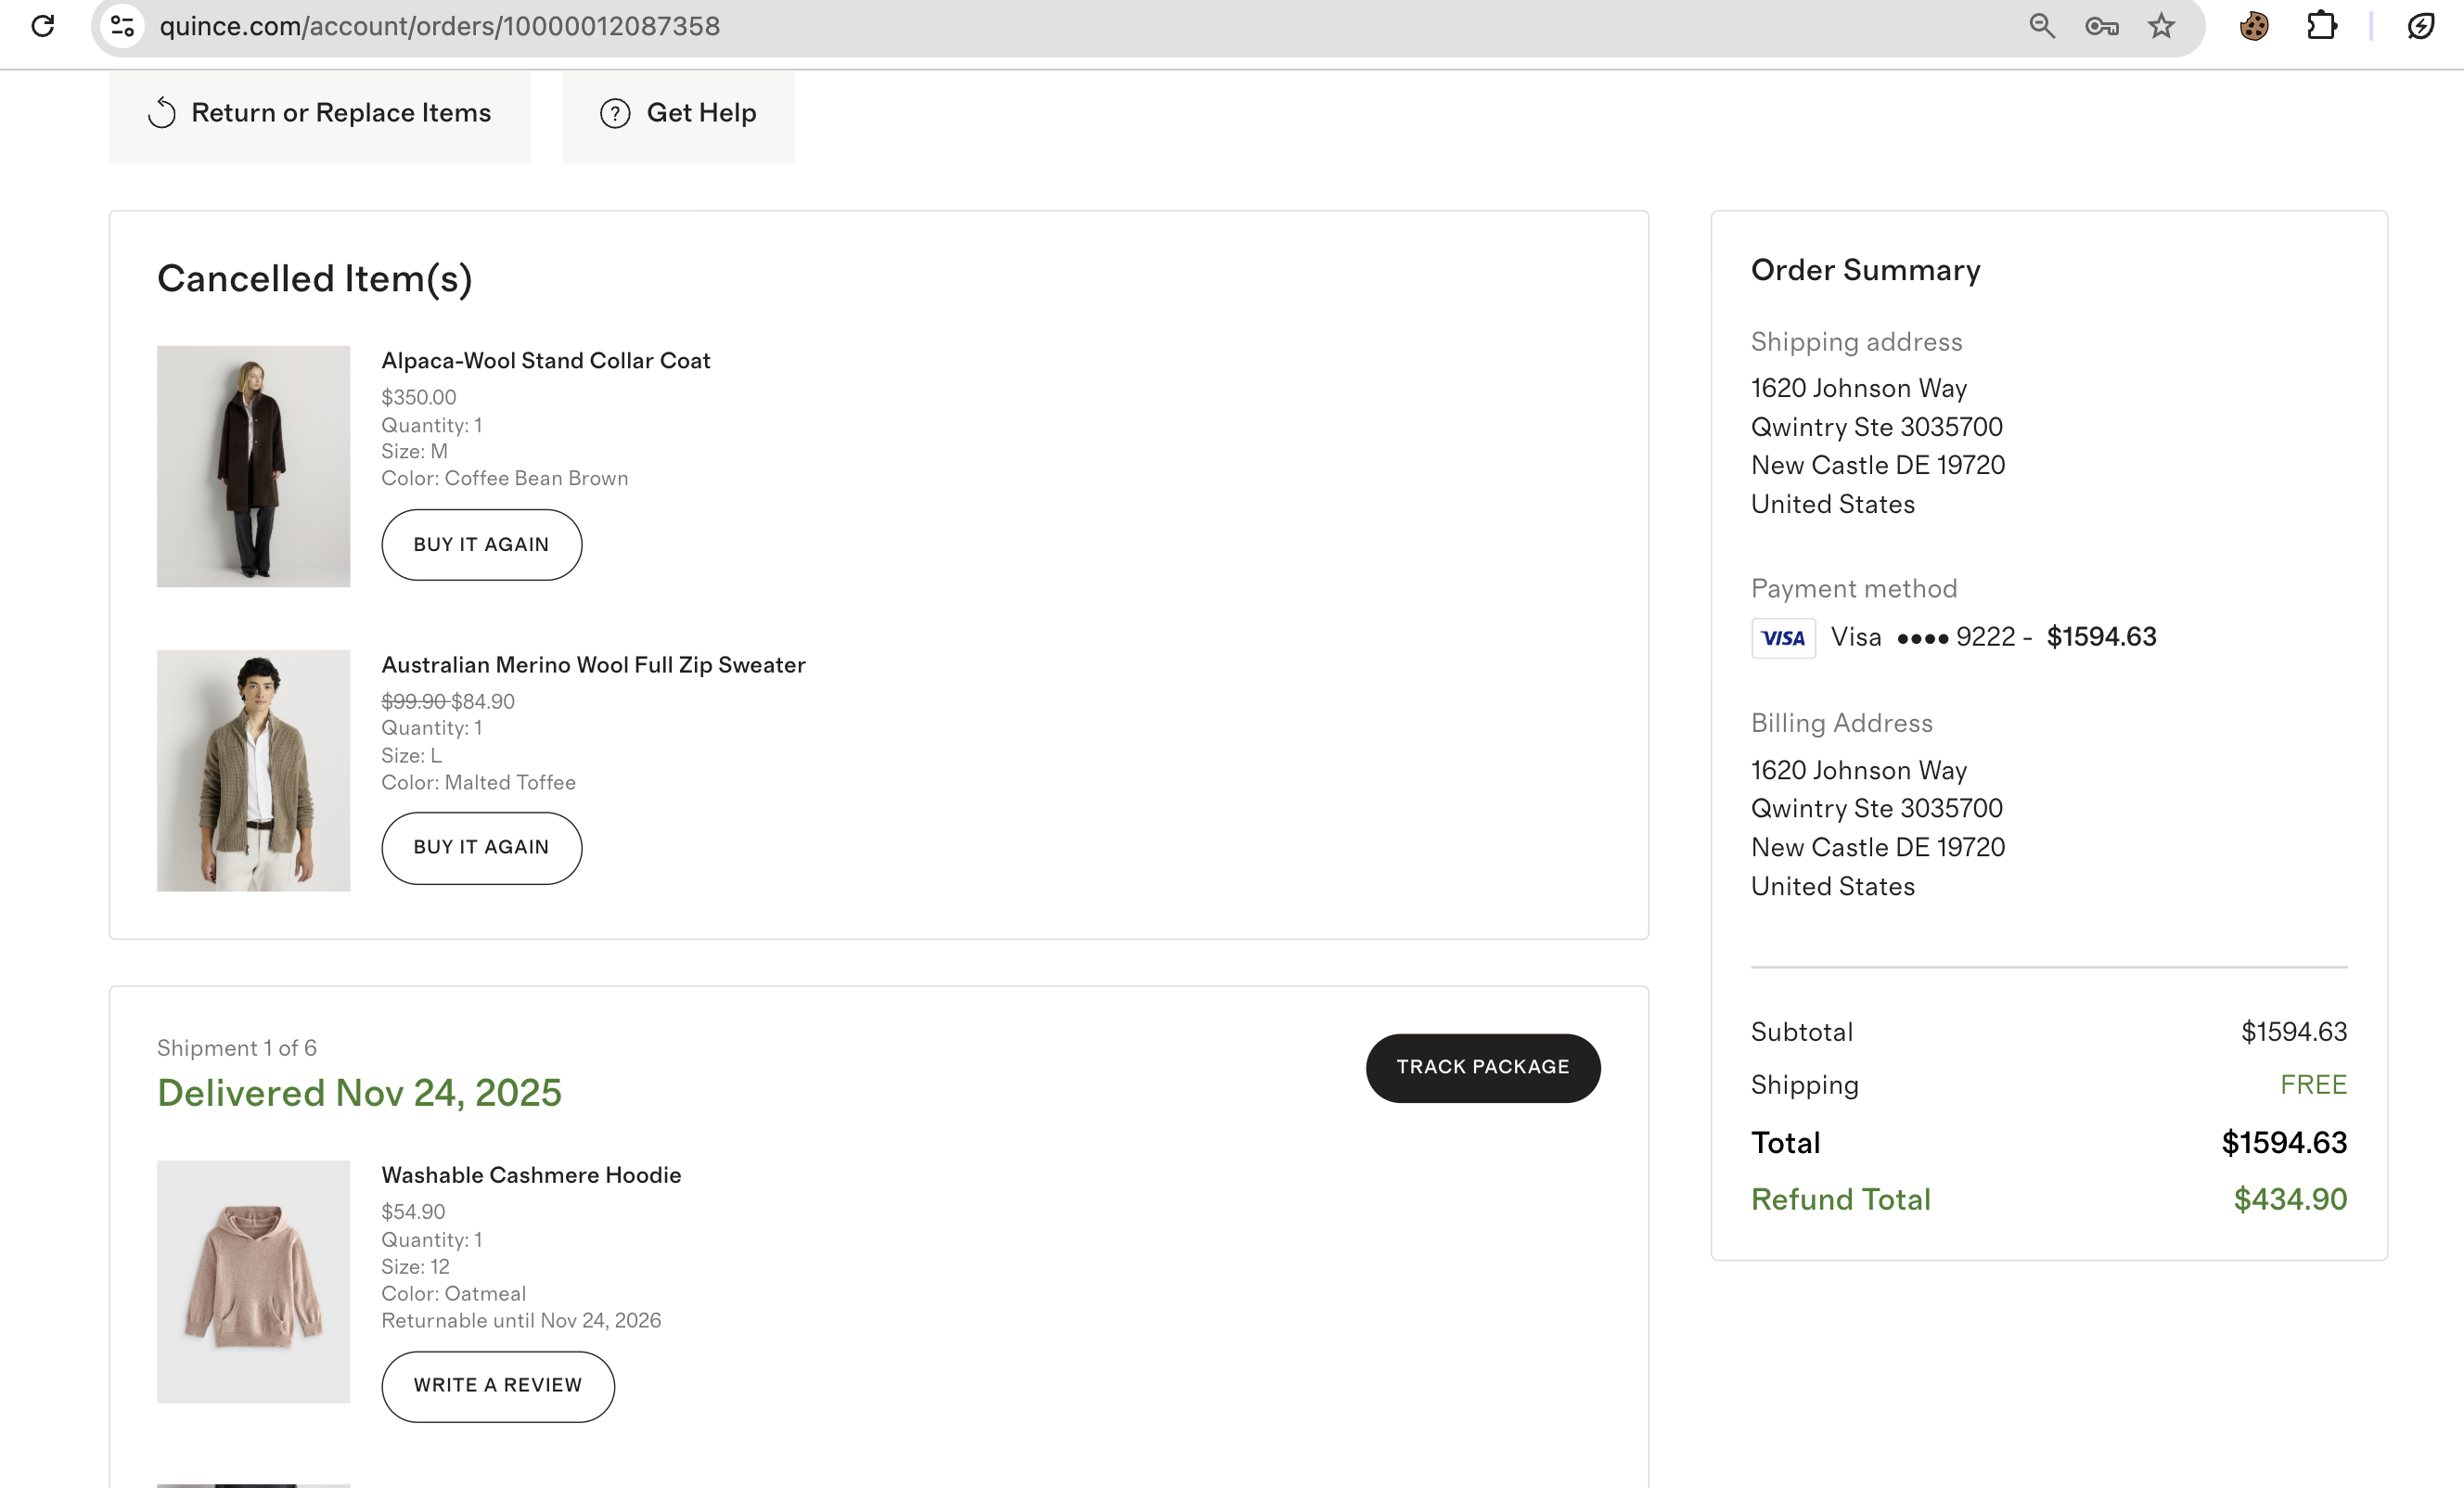Screen dimensions: 2464x1488
Task: Buy the Merino Wool Full Zip Sweater again
Action: [x=481, y=848]
